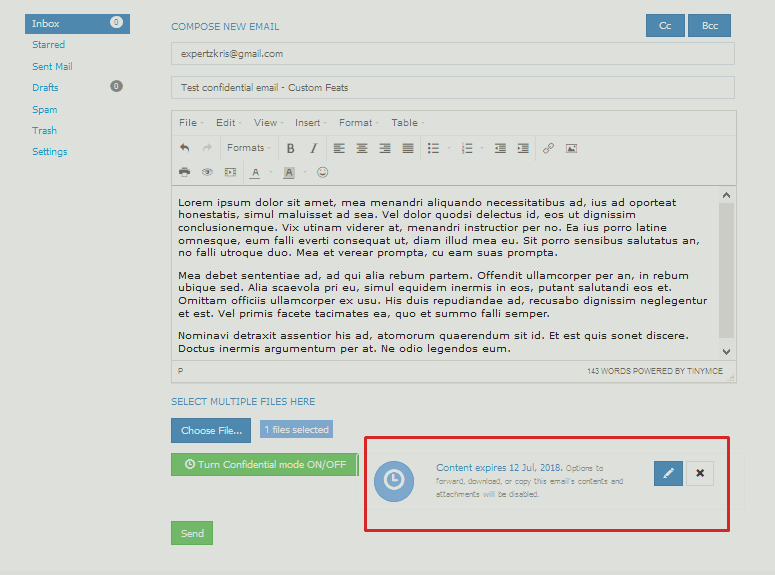Open the numbered list style dropdown arrow
The image size is (775, 575).
(481, 148)
